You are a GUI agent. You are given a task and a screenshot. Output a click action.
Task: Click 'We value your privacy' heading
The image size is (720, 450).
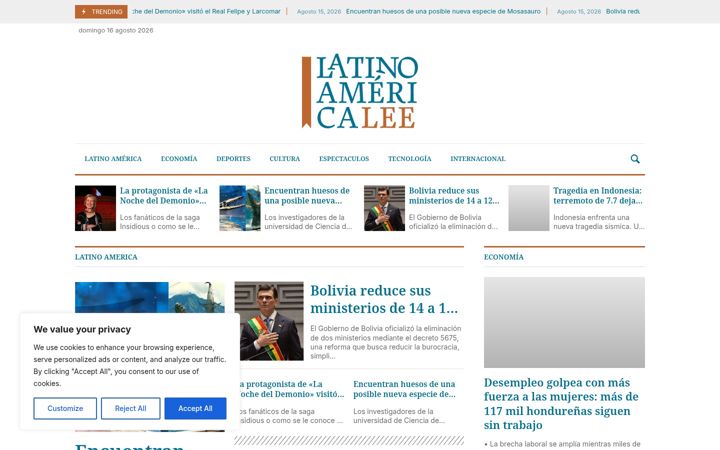pos(82,329)
